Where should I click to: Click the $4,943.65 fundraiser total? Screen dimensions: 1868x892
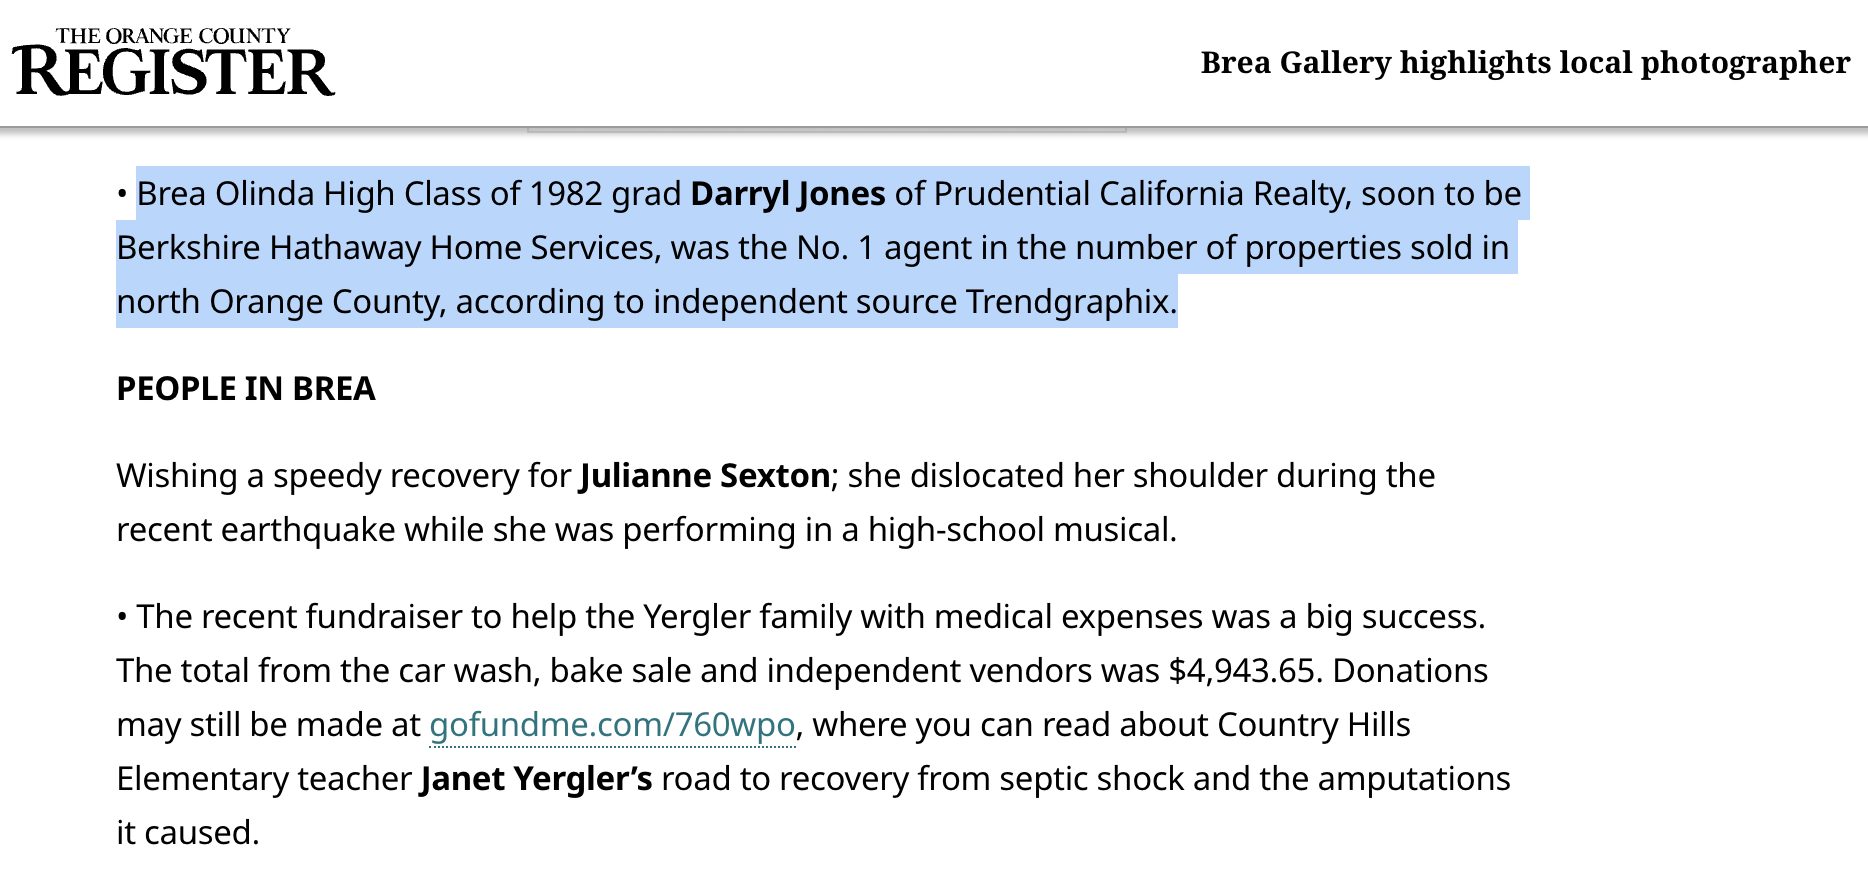[1241, 670]
